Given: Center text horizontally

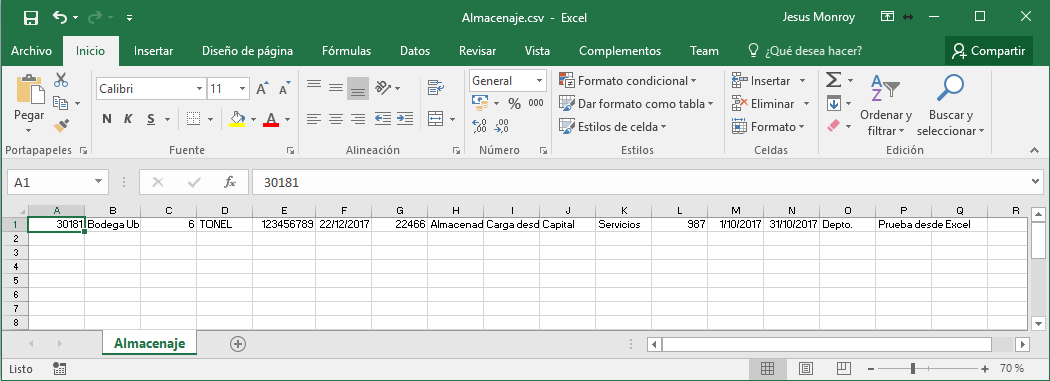Looking at the screenshot, I should point(335,119).
